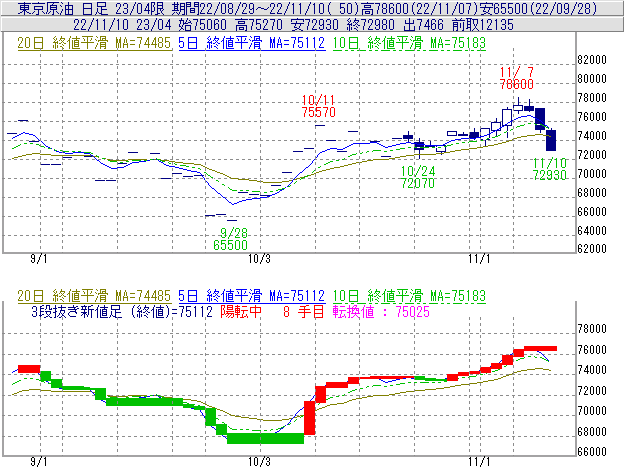Click the 11/1 date label under lower chart
624x475 pixels.
click(x=479, y=462)
